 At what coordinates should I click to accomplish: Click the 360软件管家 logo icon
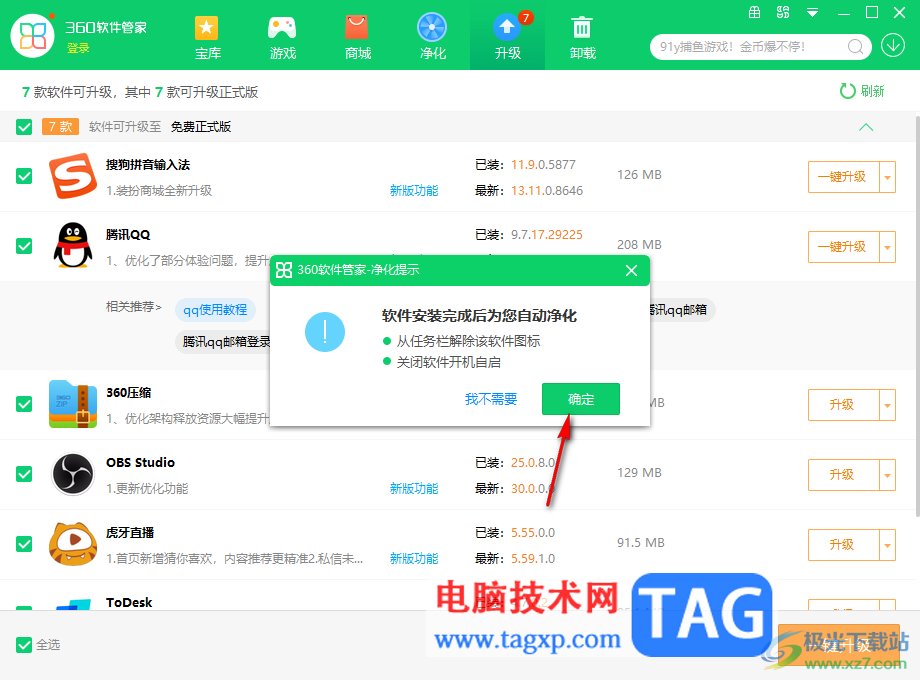pos(33,36)
